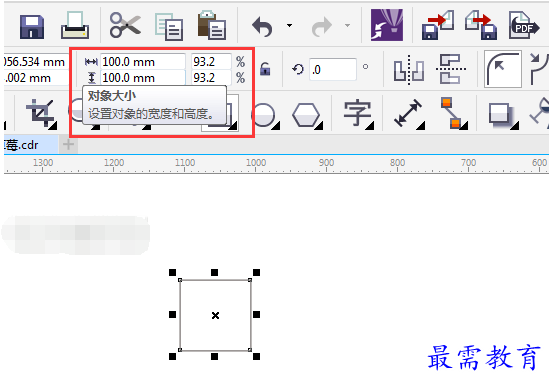Viewport: 549px width, 389px height.
Task: Click the X position field 56.534 mm
Action: coord(35,62)
